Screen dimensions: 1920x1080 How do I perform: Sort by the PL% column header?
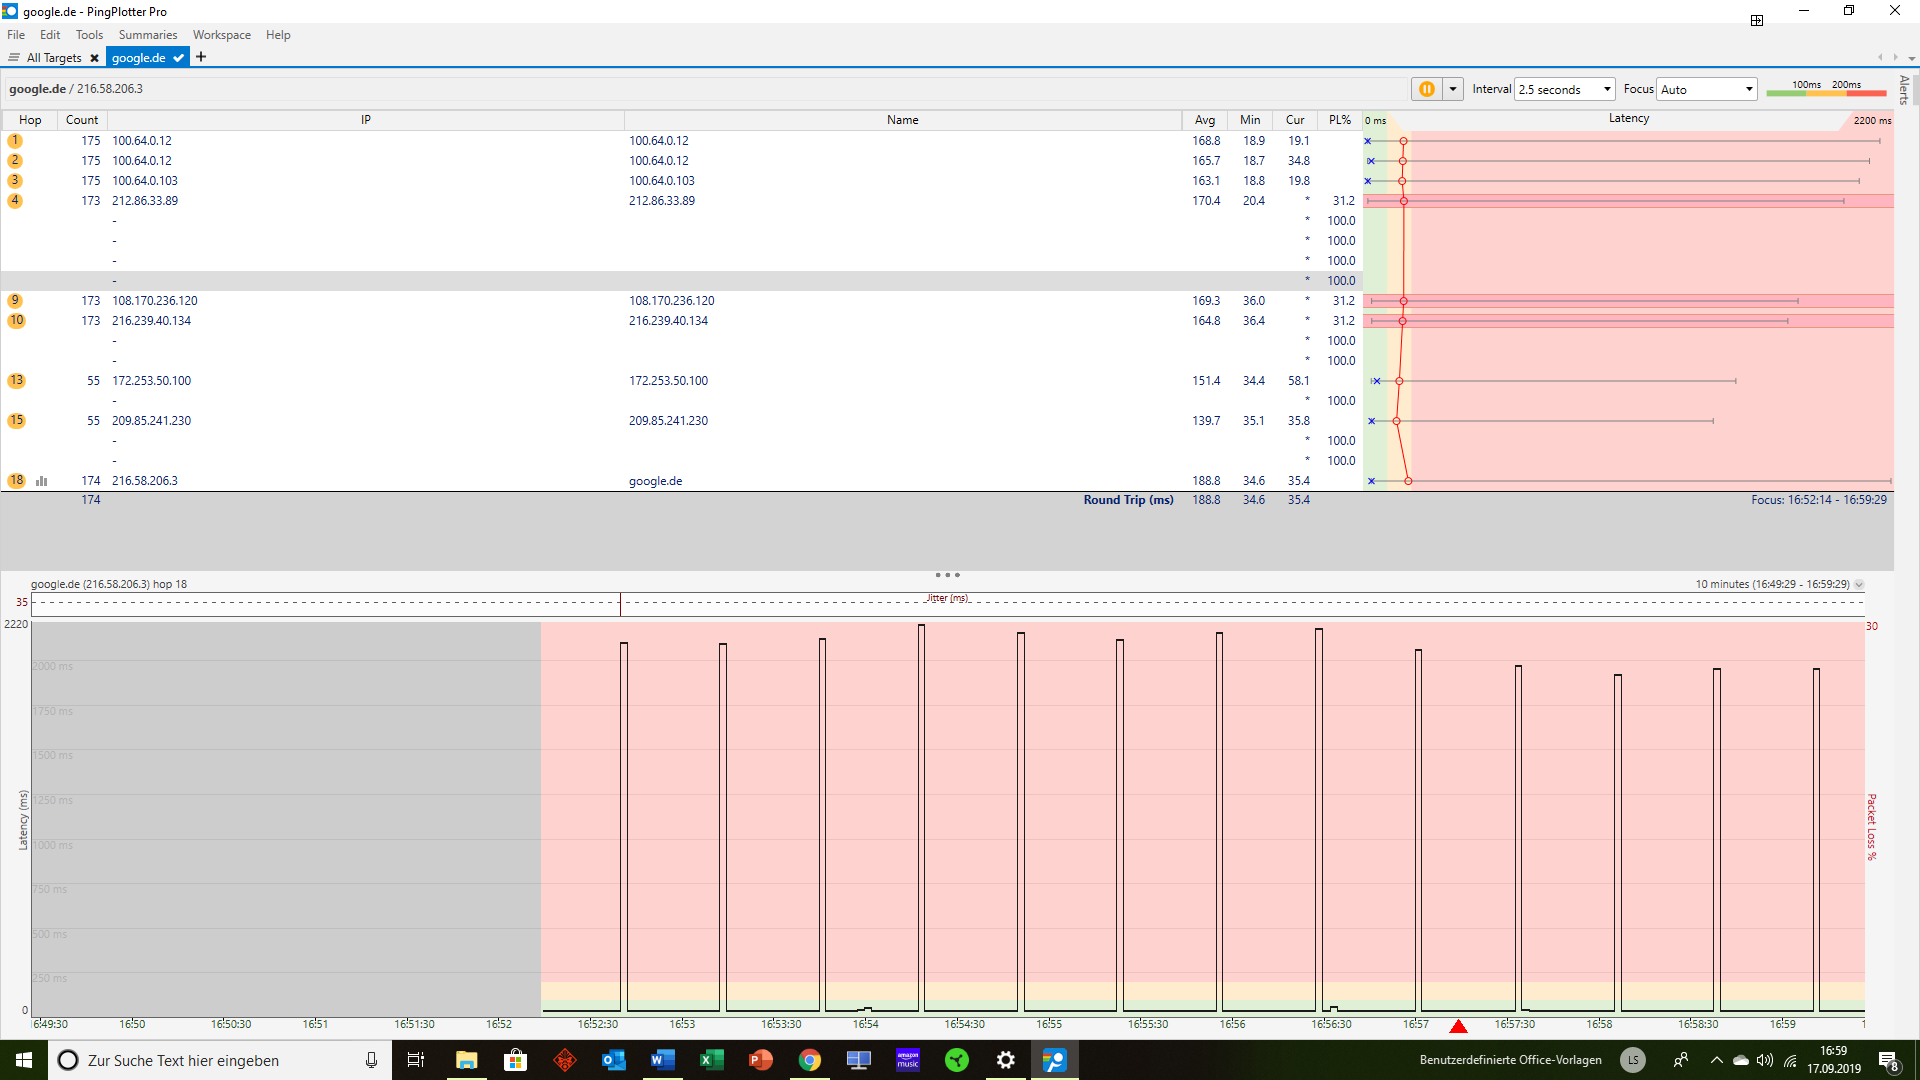click(1339, 120)
